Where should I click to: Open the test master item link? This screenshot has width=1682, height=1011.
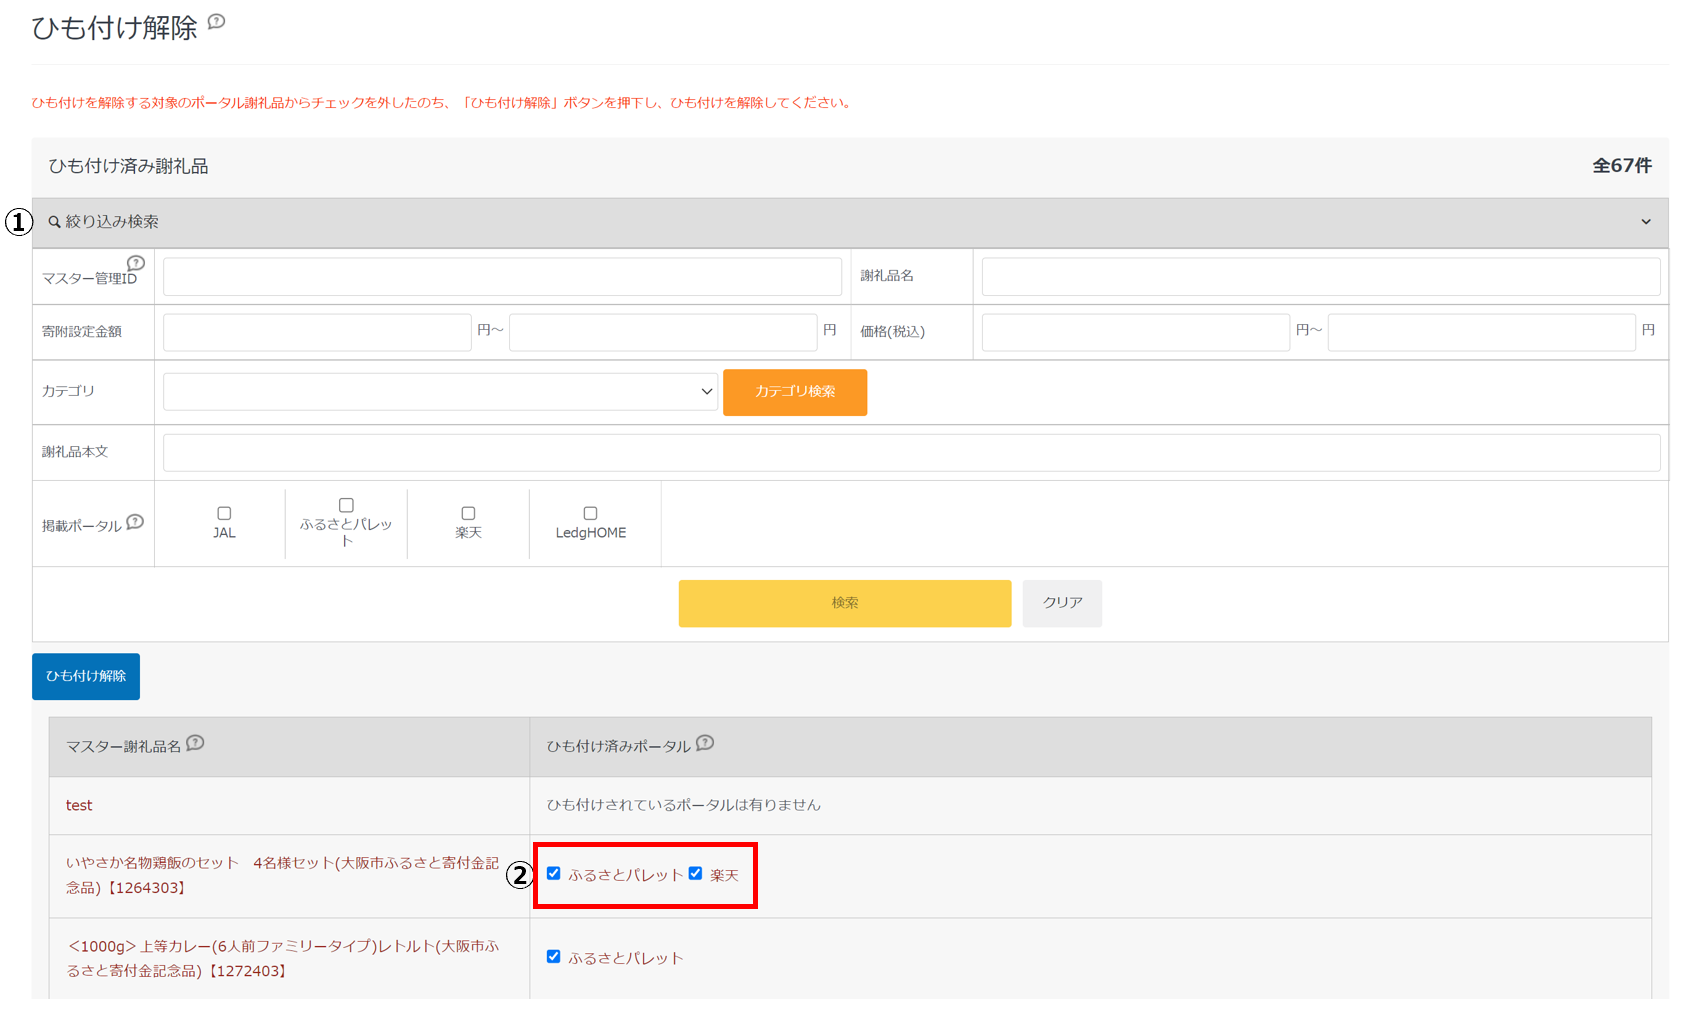point(79,805)
